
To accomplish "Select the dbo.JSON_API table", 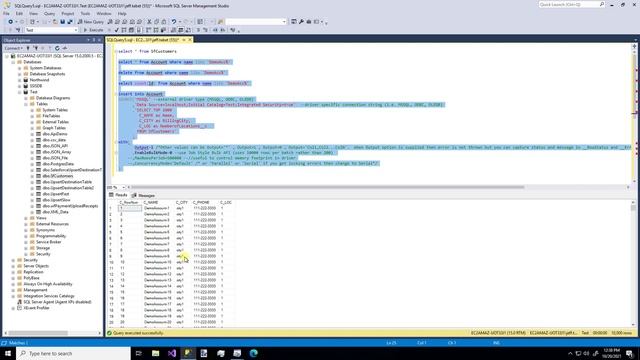I will 55,146.
